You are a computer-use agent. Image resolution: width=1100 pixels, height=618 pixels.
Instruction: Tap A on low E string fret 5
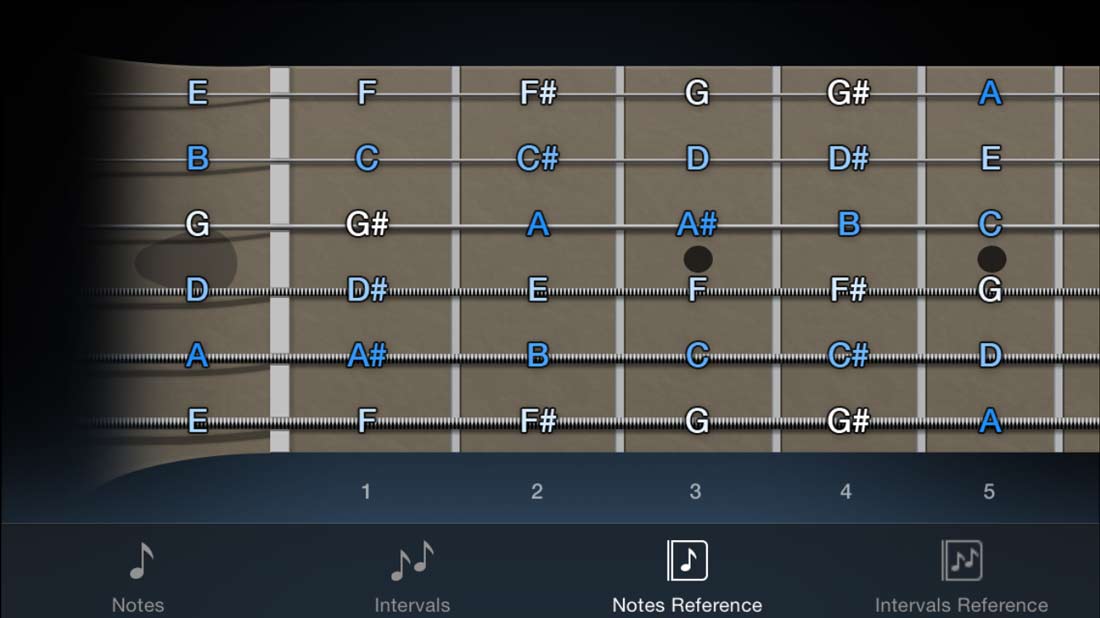coord(991,421)
